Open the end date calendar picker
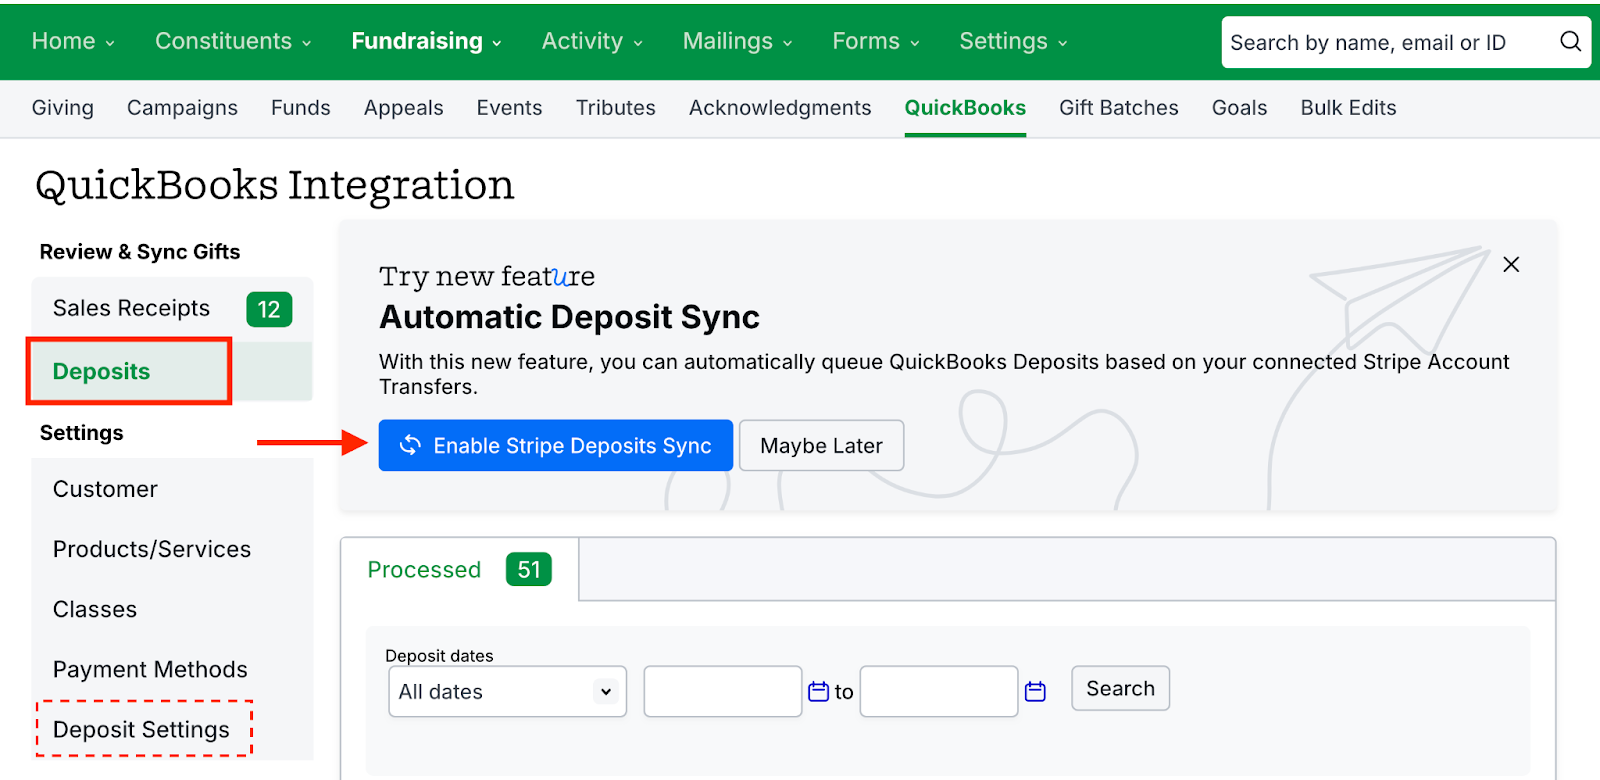The height and width of the screenshot is (780, 1600). pos(1035,691)
